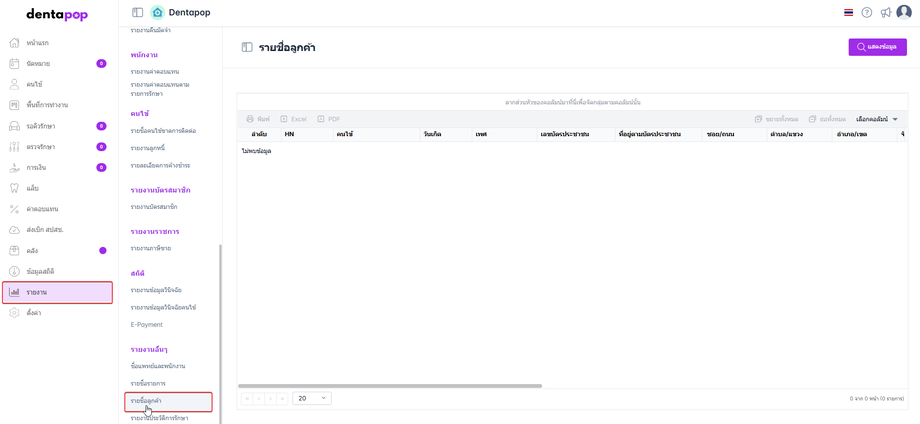
Task: Sort by the ที่อยู่ตามบัตรประชาชน column header
Action: pos(658,134)
